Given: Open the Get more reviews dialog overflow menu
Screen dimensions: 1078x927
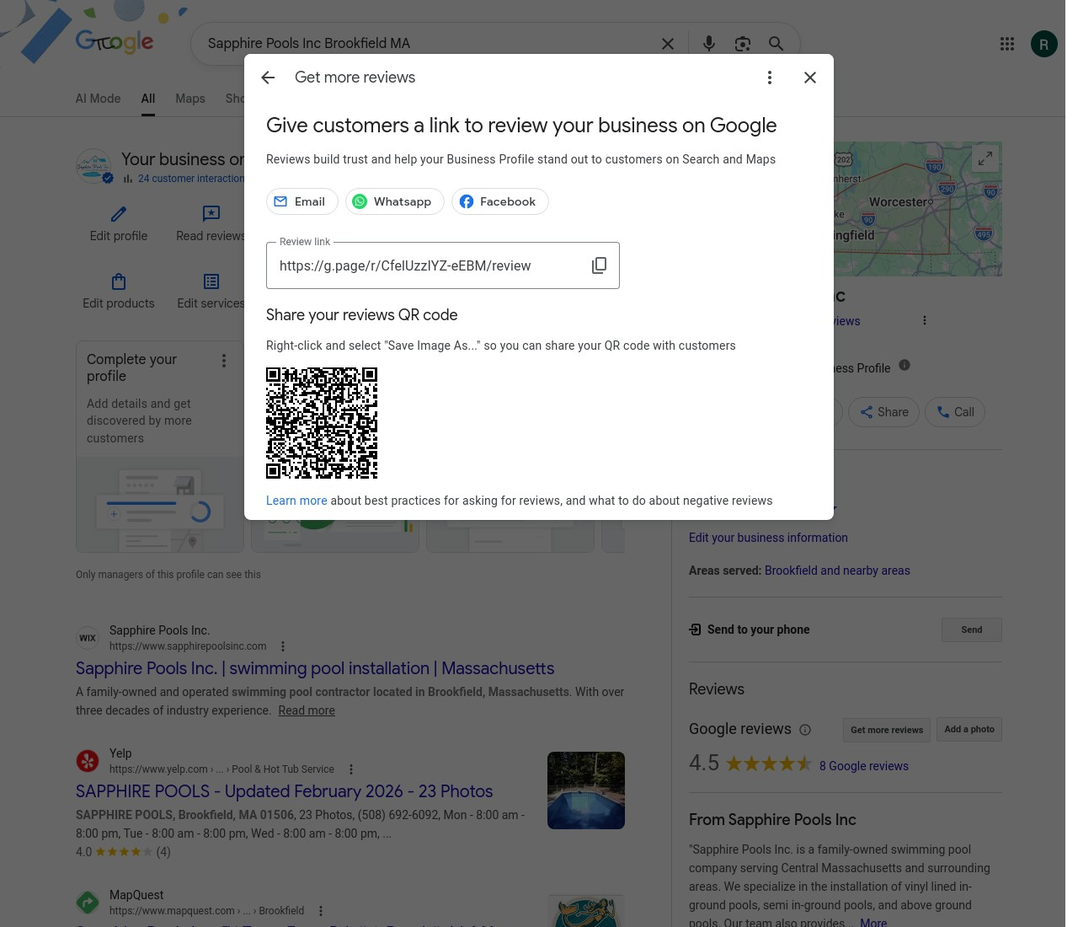Looking at the screenshot, I should 769,77.
